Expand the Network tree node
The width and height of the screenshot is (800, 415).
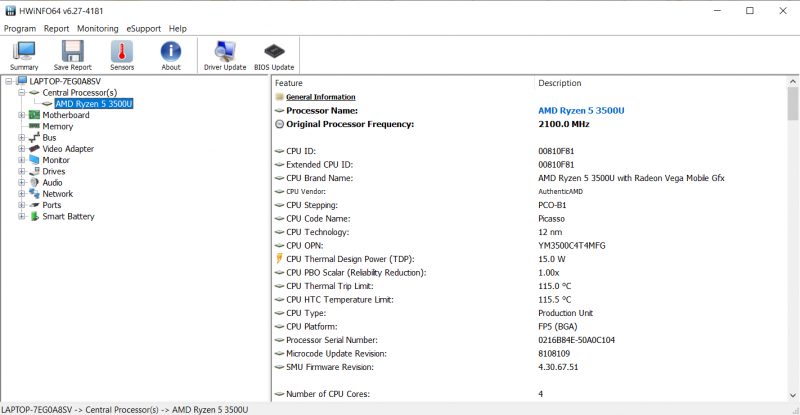coord(21,194)
